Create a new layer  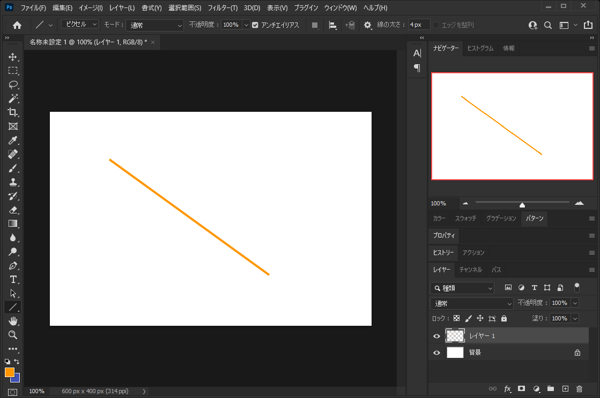[565, 389]
